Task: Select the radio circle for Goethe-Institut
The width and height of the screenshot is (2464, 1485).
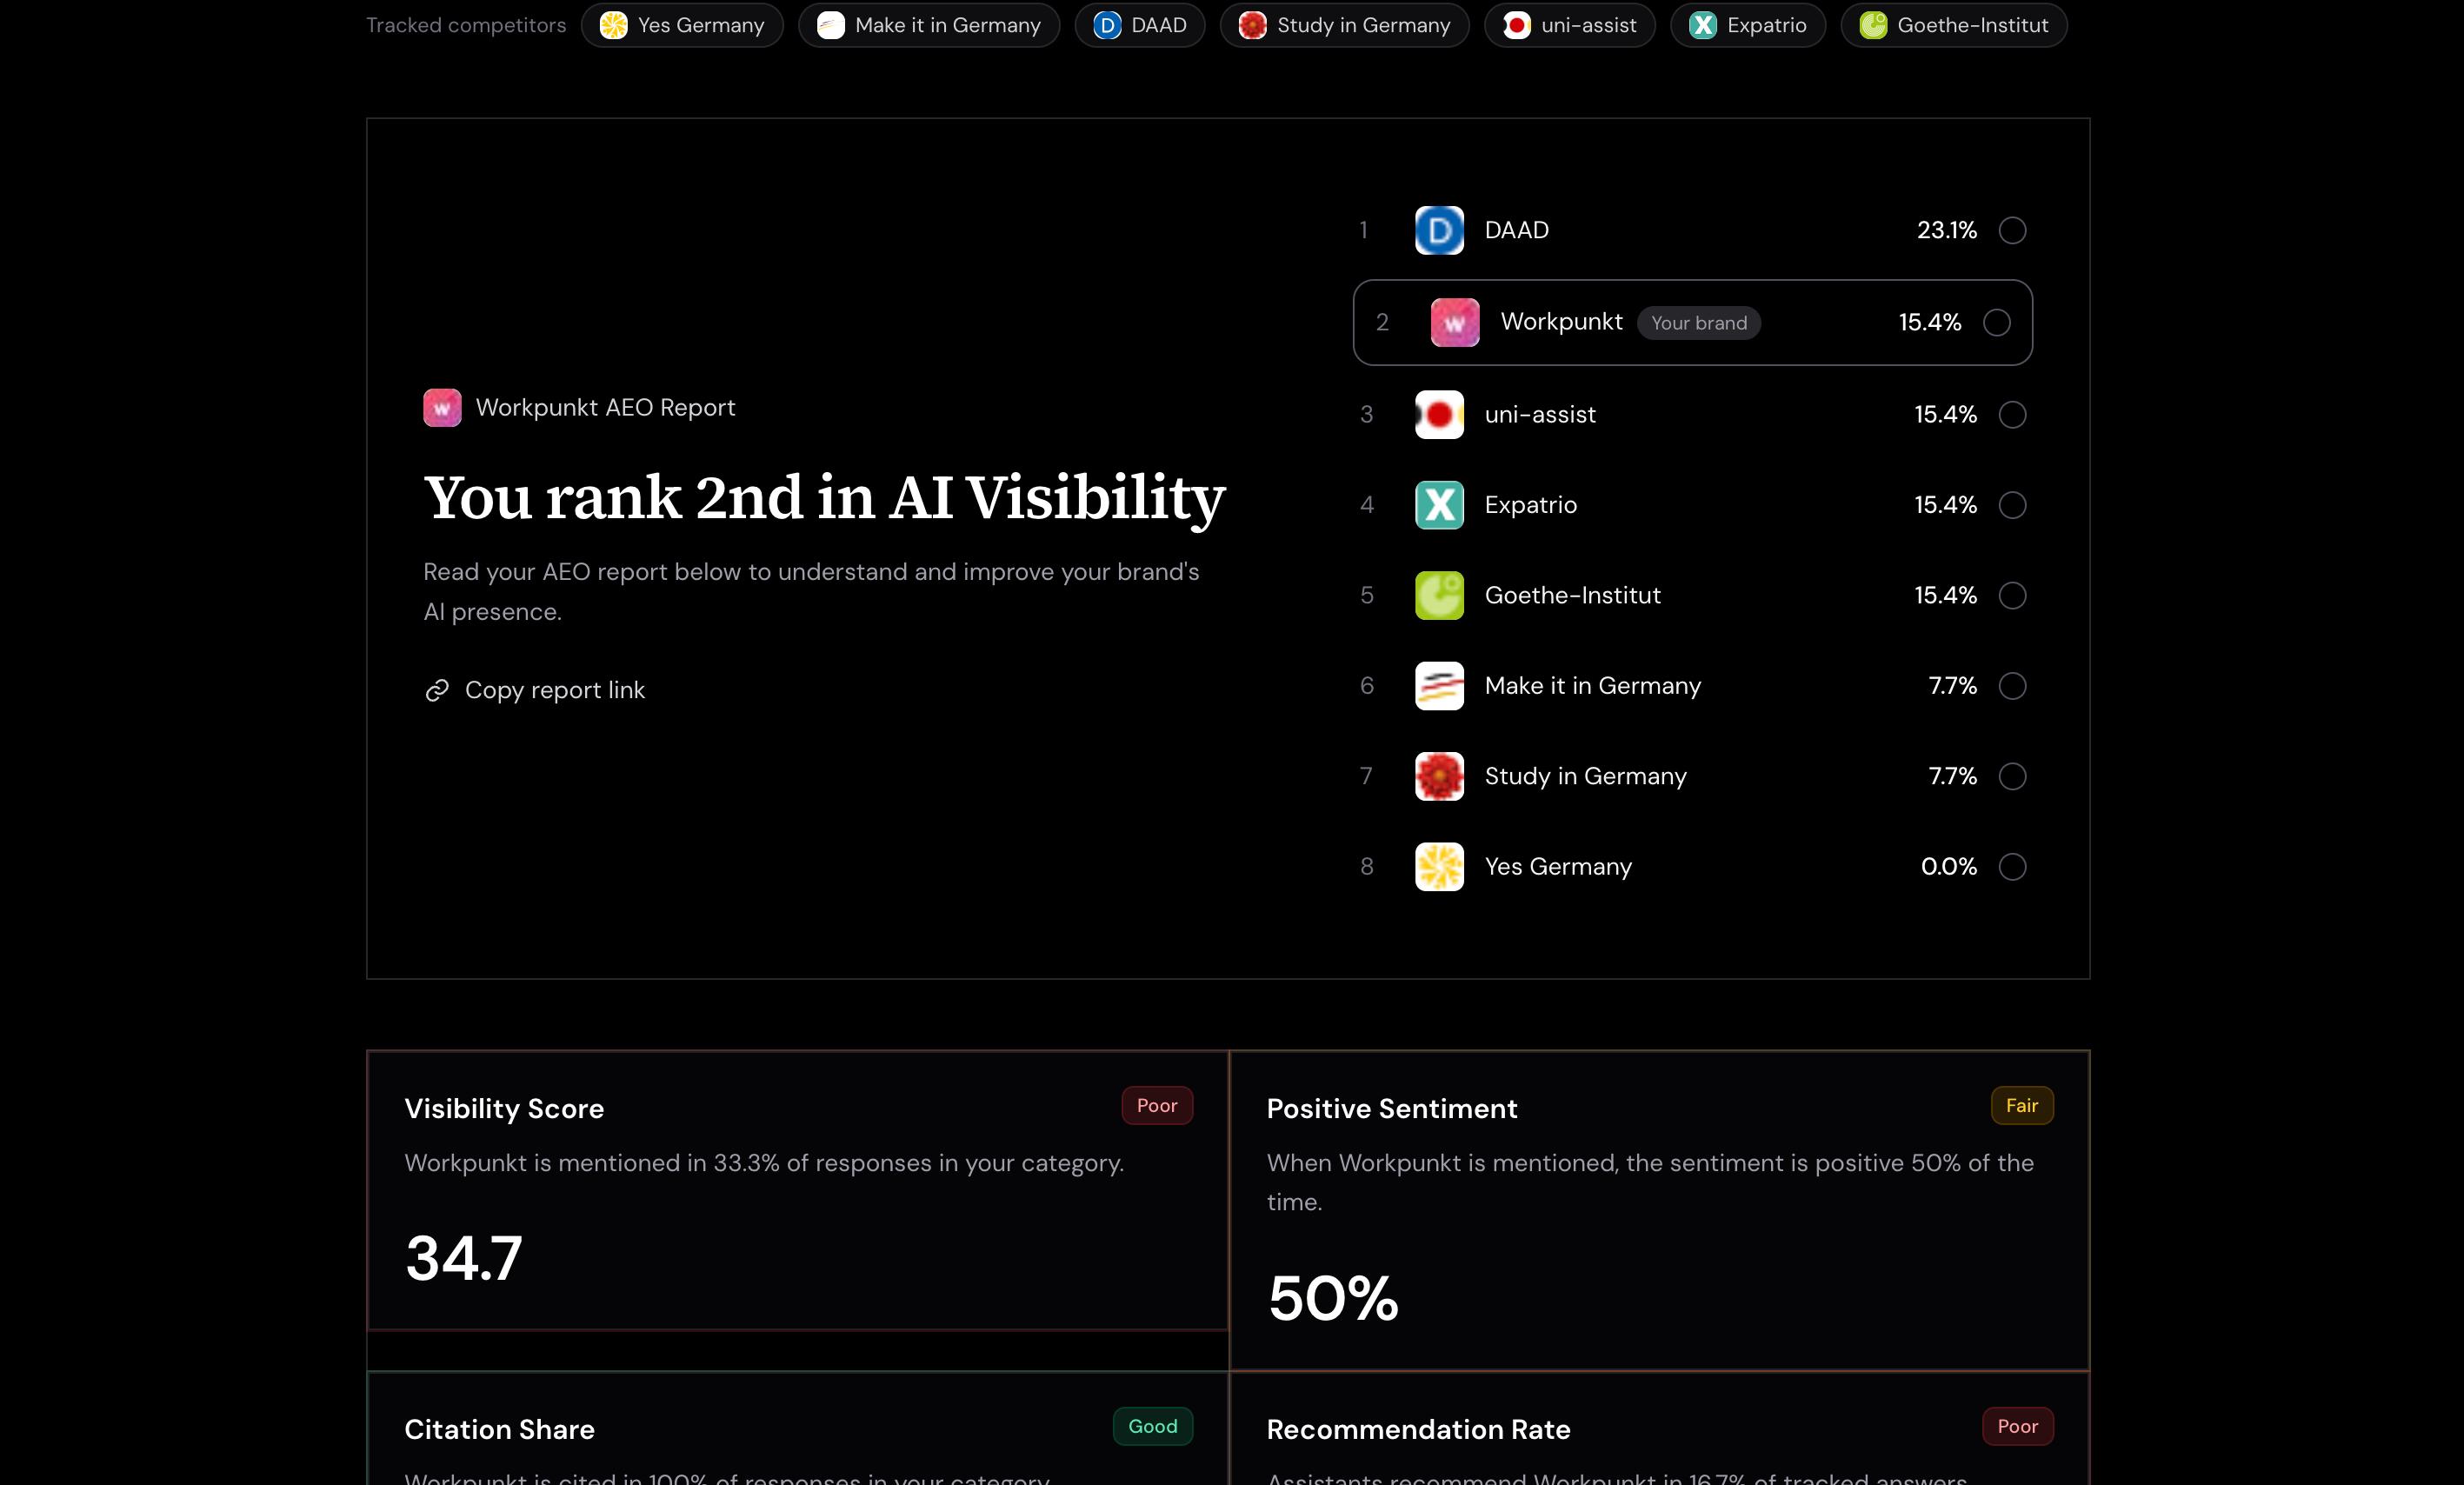Action: [x=2012, y=595]
